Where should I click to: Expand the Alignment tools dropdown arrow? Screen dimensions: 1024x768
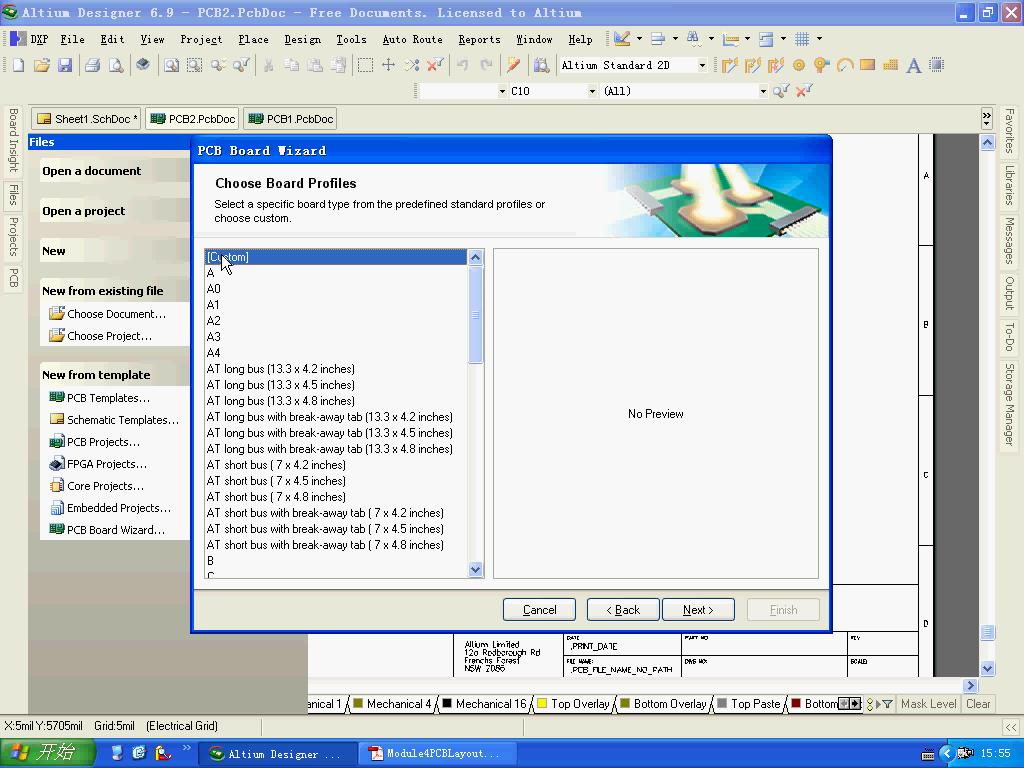(675, 39)
